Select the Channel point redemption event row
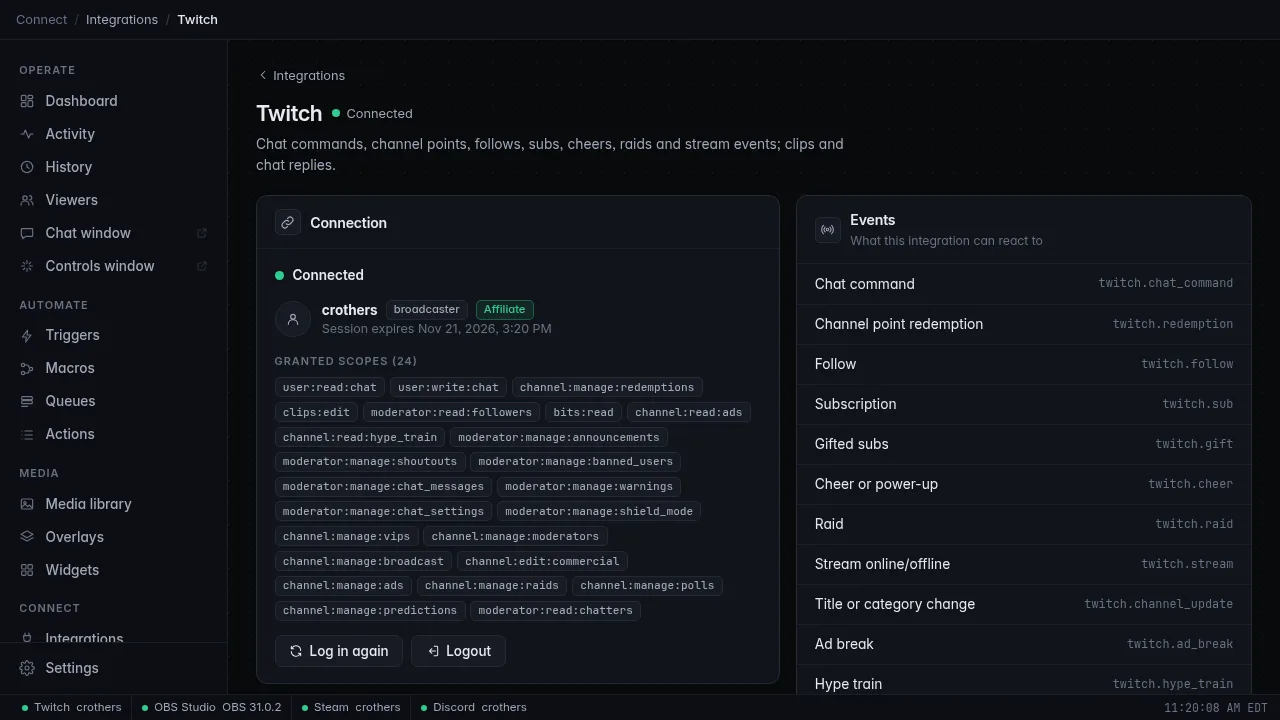 click(x=1024, y=324)
